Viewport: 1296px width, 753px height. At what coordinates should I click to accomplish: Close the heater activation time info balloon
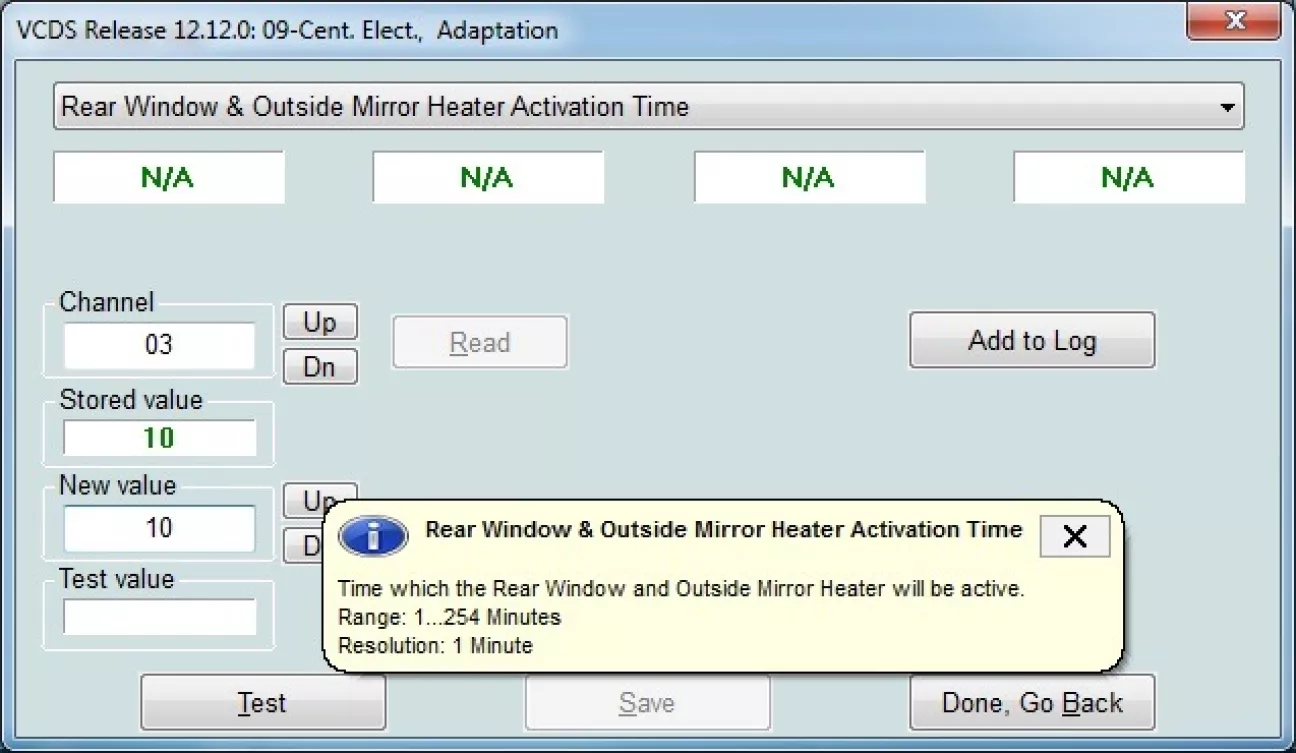pyautogui.click(x=1074, y=537)
